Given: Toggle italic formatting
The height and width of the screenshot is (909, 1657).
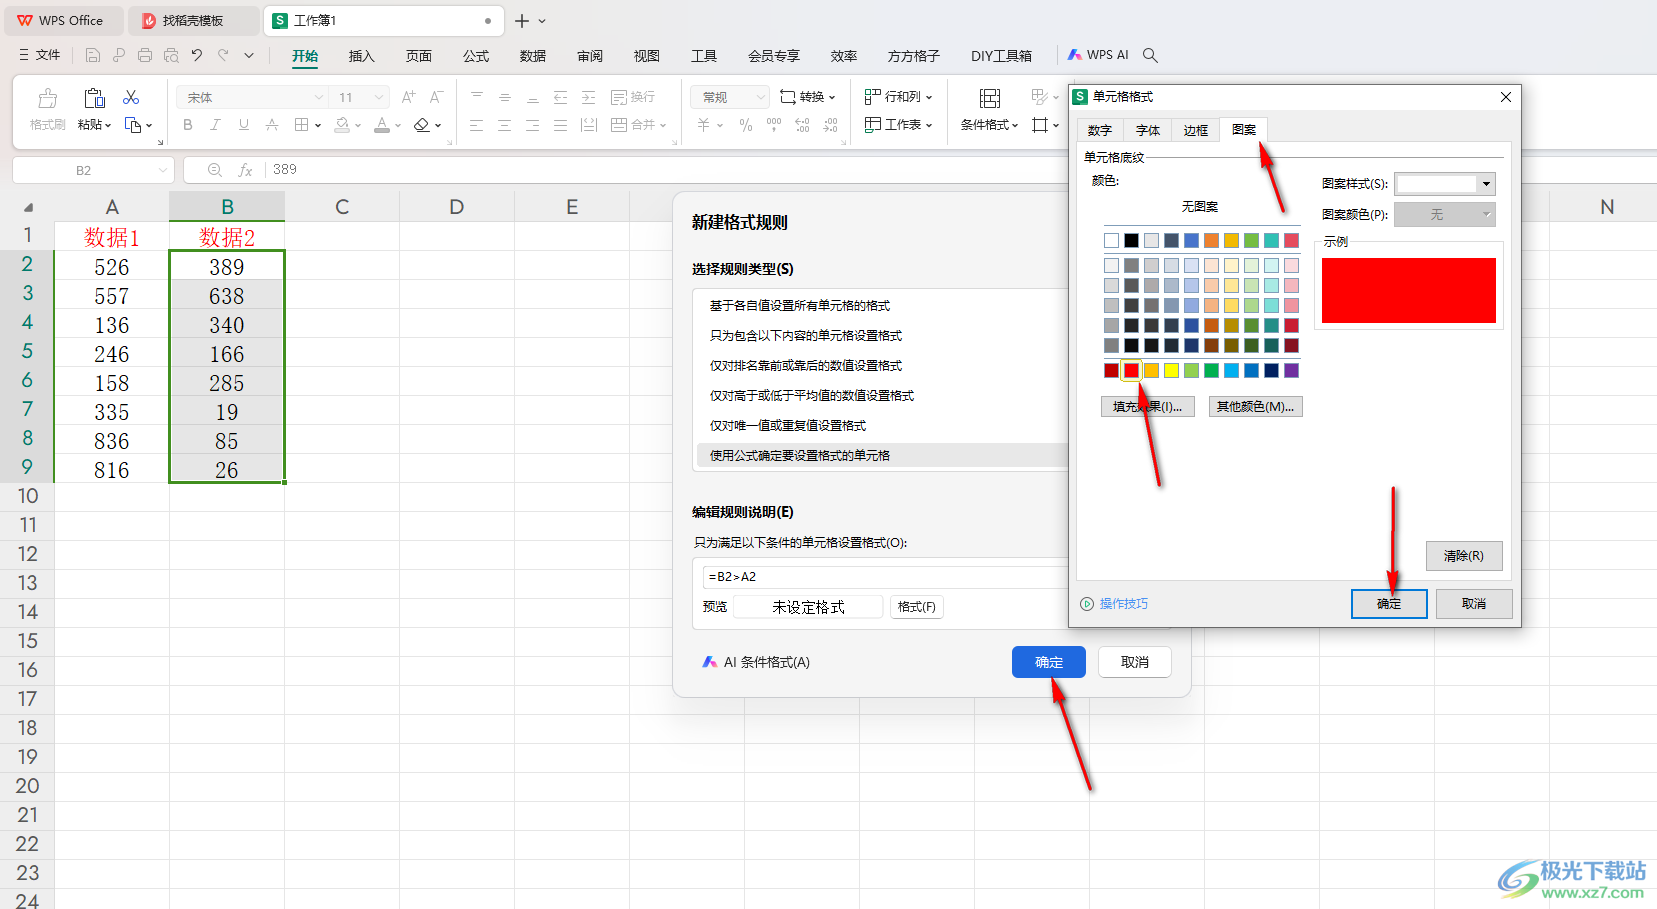Looking at the screenshot, I should pos(215,125).
